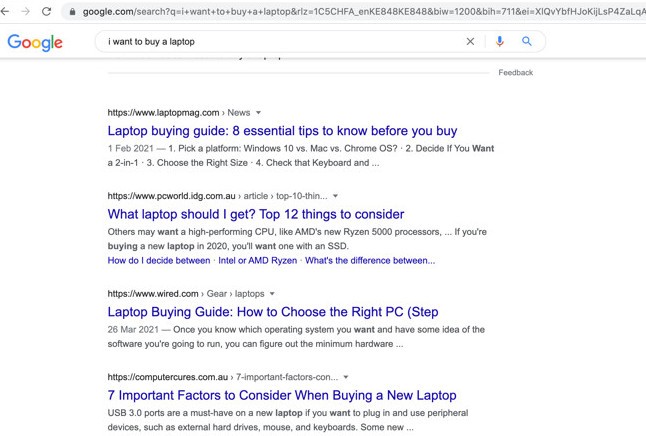Click the '26 Mar 2021' date text

coord(133,330)
